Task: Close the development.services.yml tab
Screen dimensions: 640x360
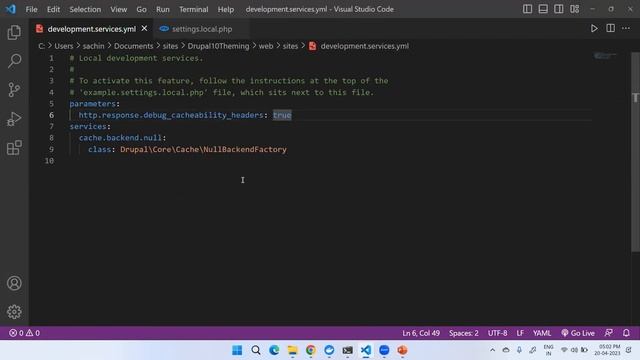Action: [144, 29]
